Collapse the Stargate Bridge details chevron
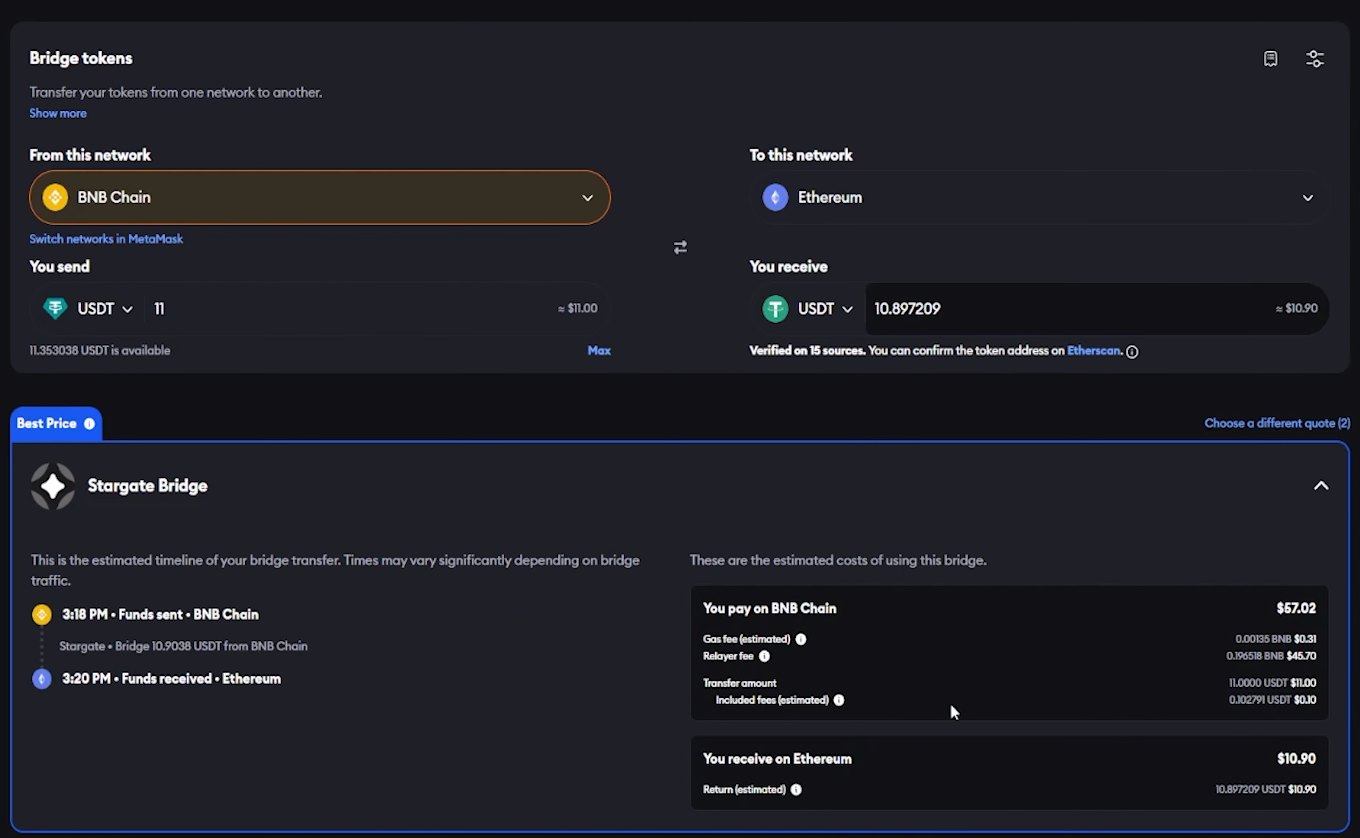The width and height of the screenshot is (1360, 838). [x=1321, y=485]
